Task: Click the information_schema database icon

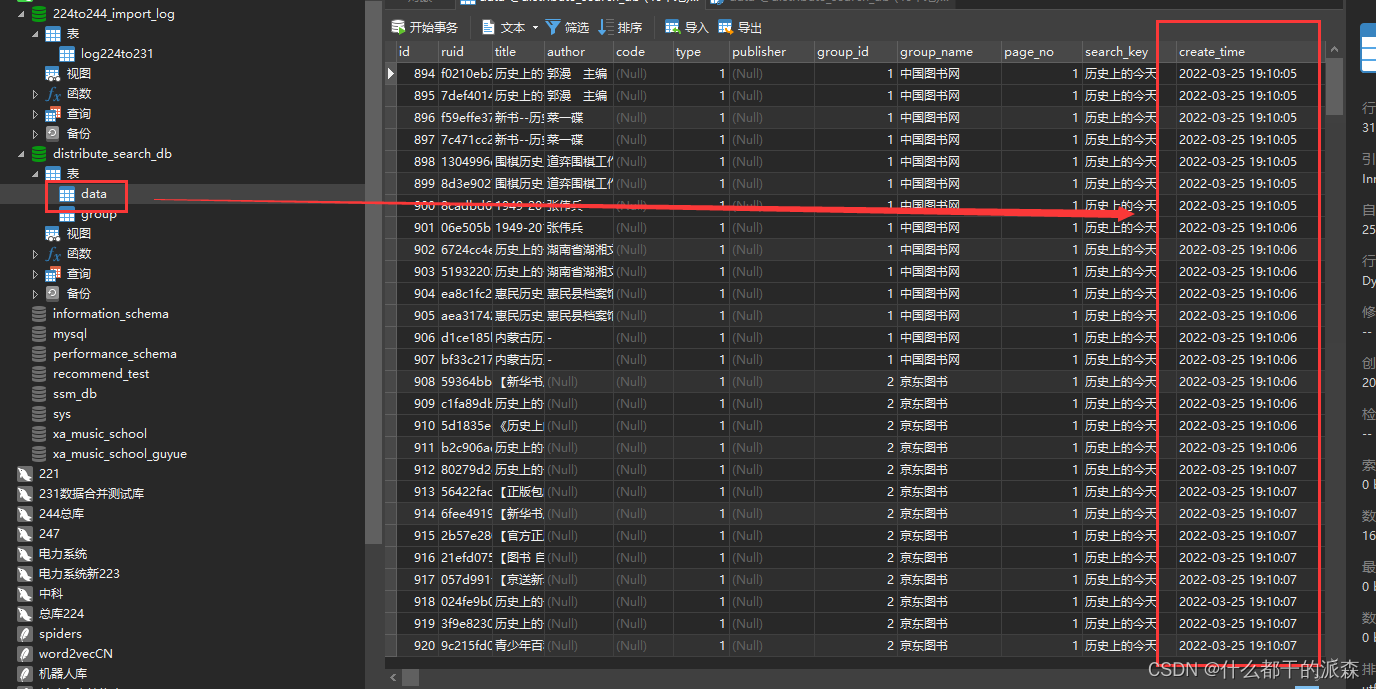Action: [39, 314]
